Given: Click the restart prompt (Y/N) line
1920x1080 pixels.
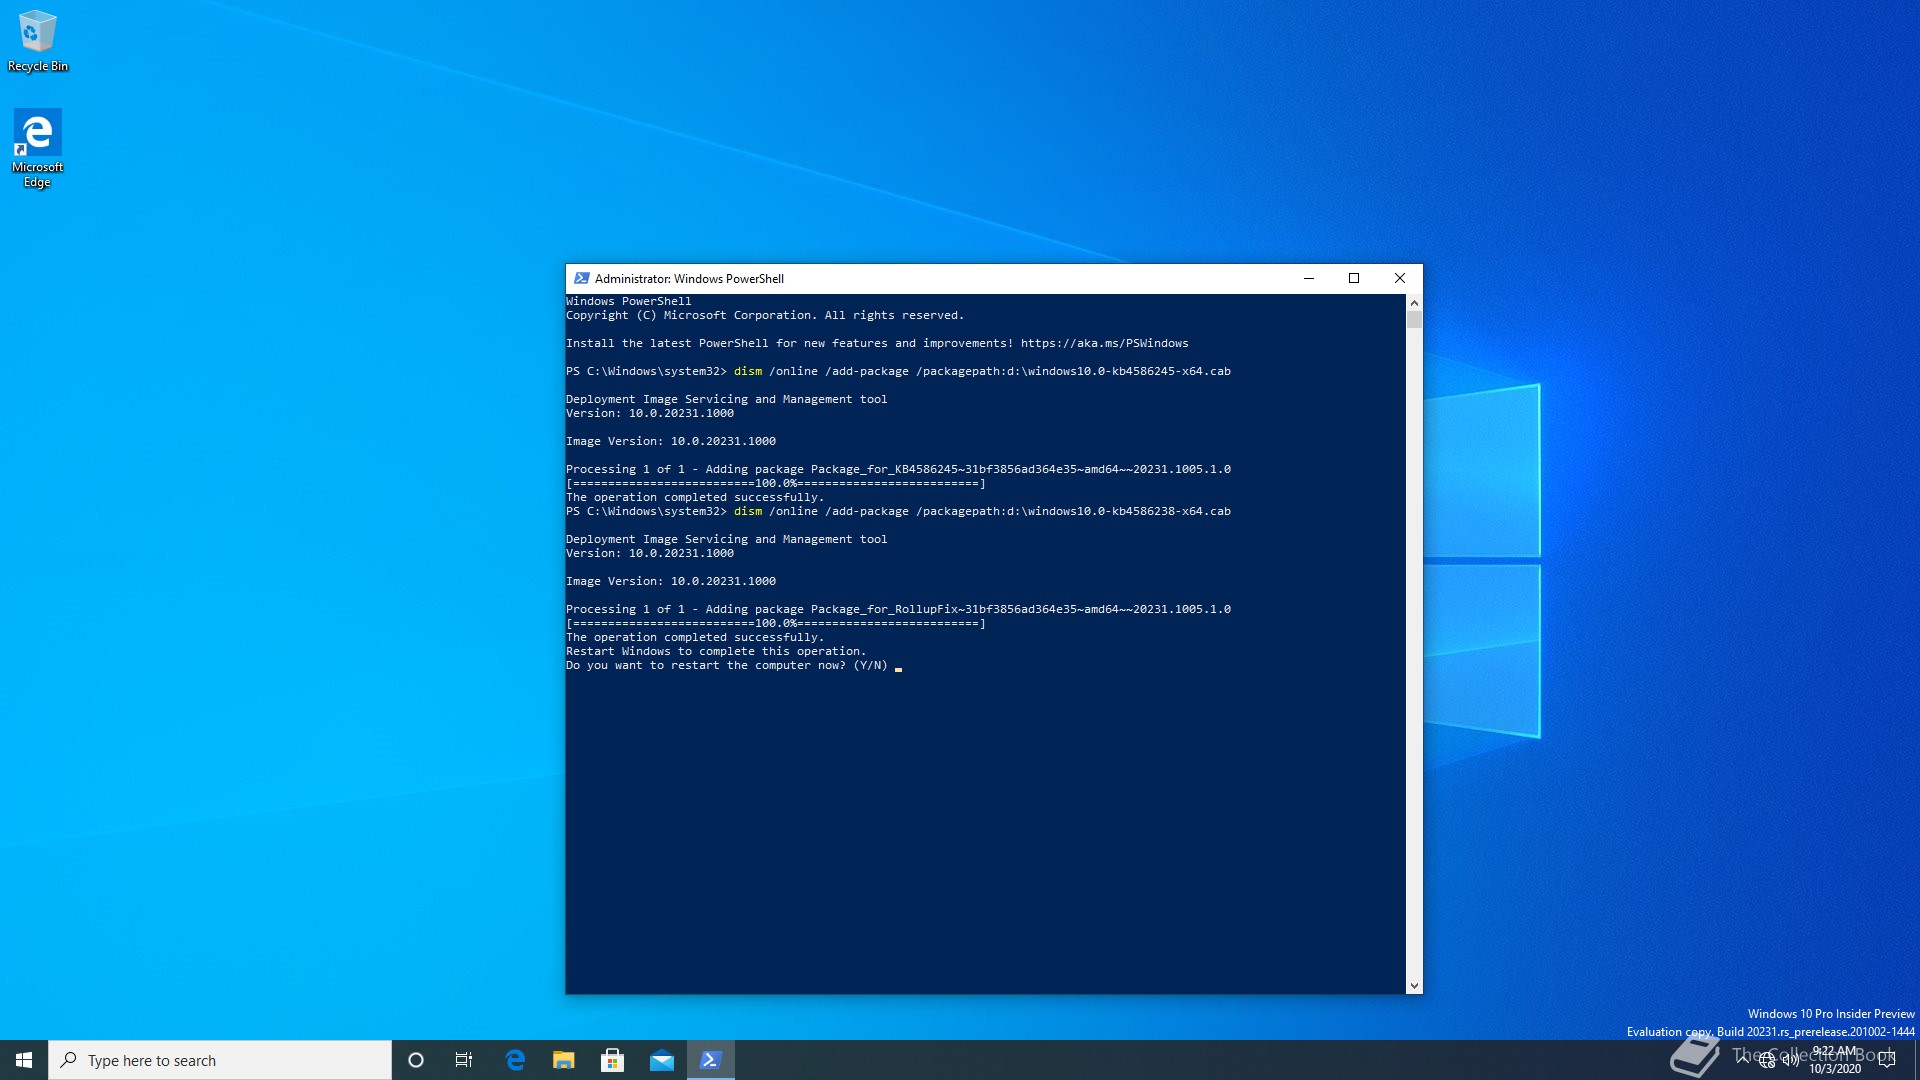Looking at the screenshot, I should [727, 665].
